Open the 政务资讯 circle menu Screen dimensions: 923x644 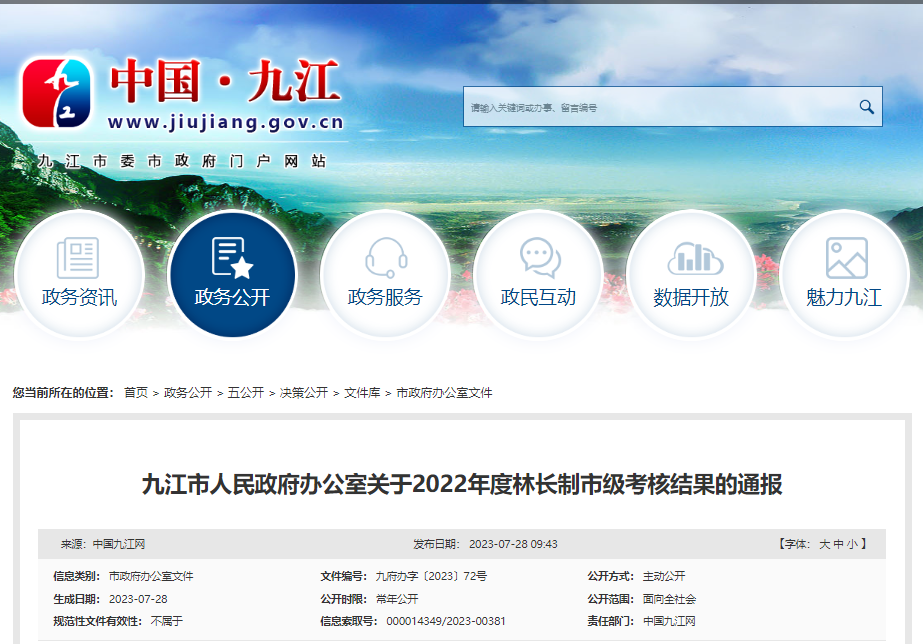click(x=79, y=274)
